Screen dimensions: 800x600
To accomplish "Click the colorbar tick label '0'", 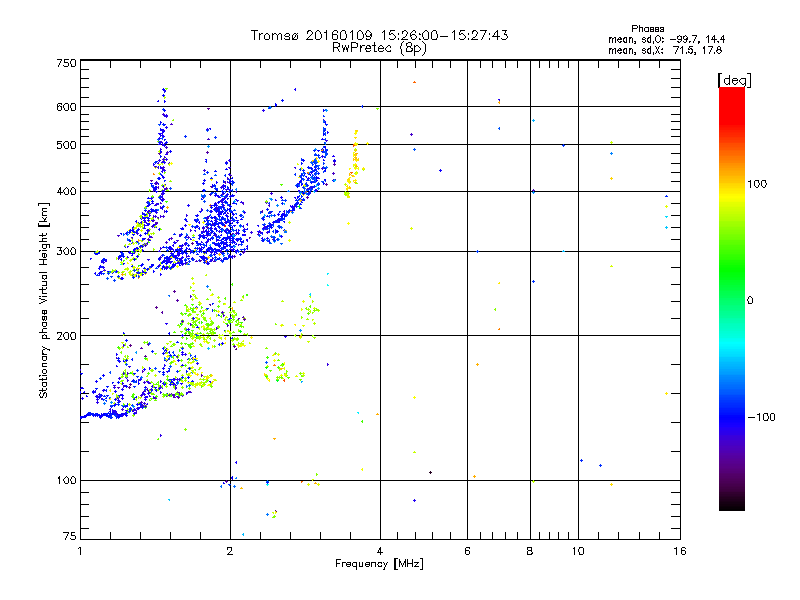I will 750,301.
